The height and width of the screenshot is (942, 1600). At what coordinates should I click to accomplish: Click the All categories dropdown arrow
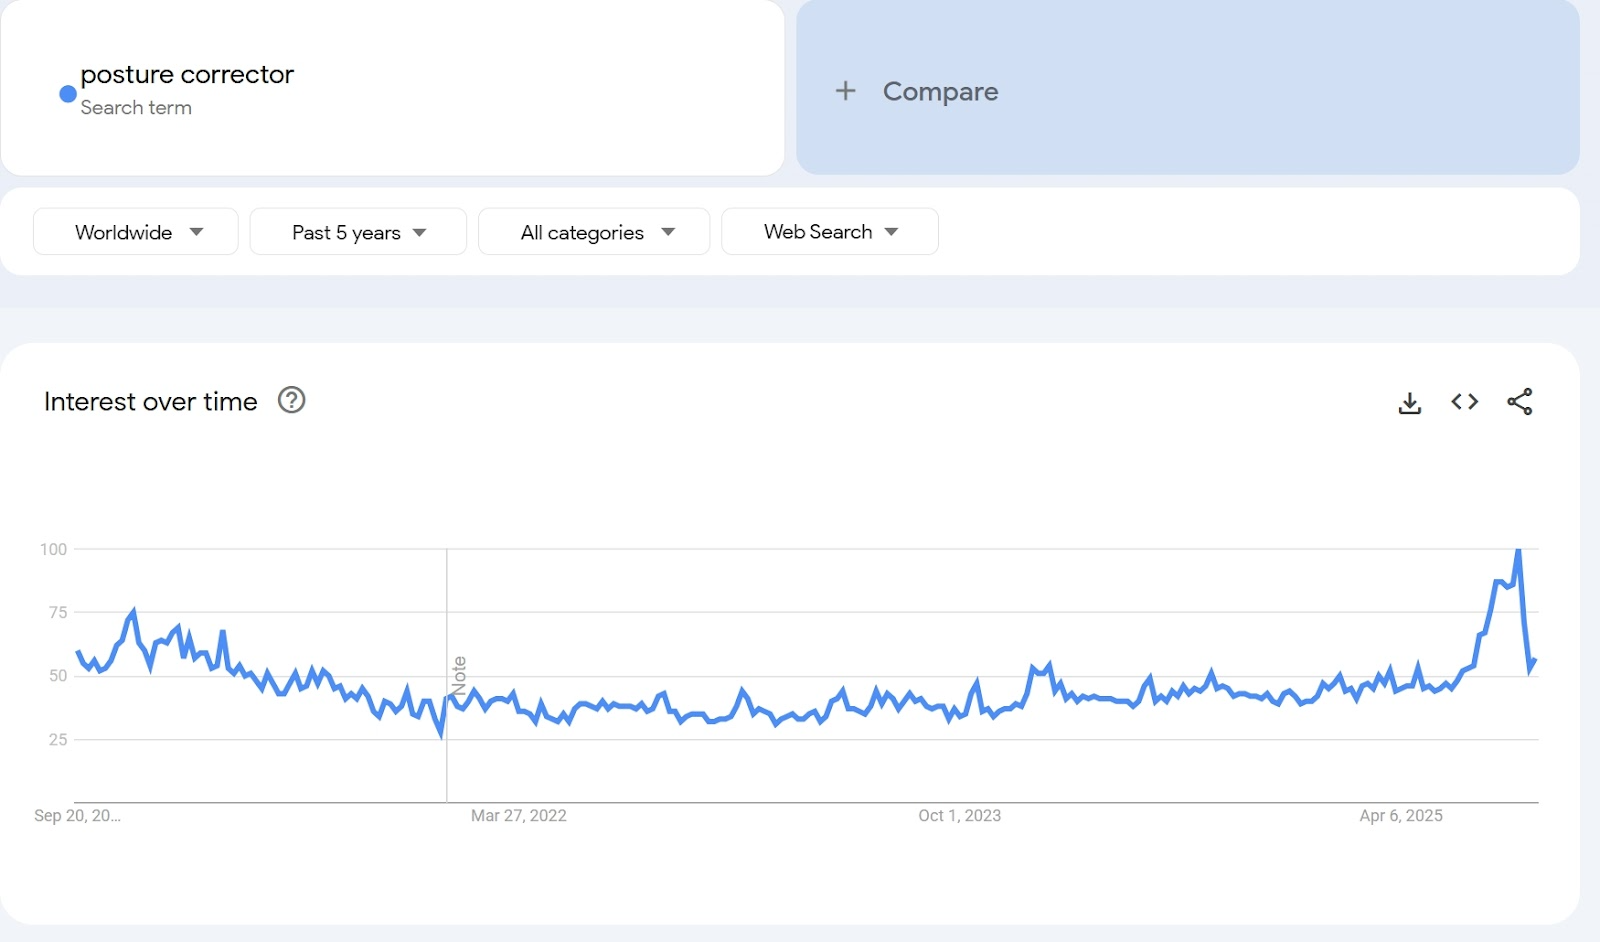click(668, 232)
